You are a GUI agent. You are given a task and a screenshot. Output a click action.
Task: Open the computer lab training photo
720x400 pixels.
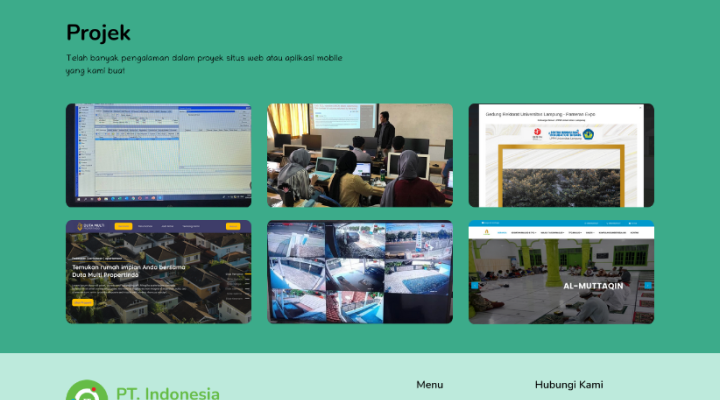tap(359, 155)
